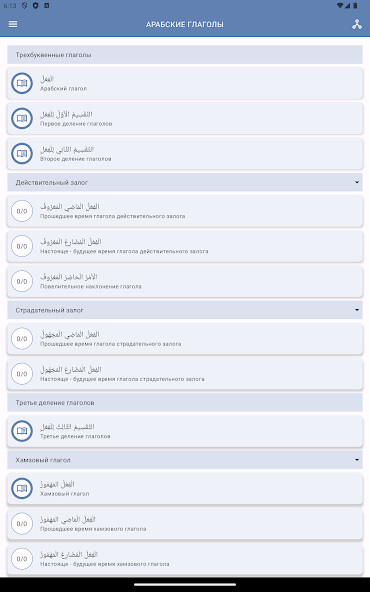370x592 pixels.
Task: Tap 0/0 progress circle for Повелительное наклонение глагола
Action: 22,281
